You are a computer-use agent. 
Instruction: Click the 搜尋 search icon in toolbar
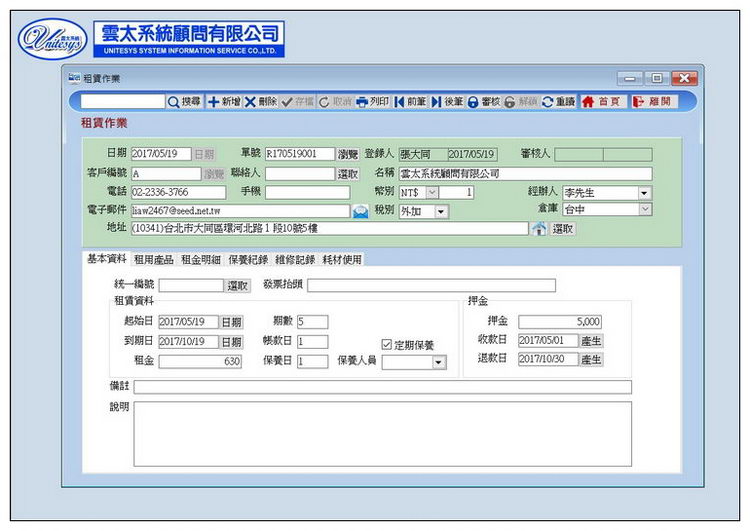[174, 102]
